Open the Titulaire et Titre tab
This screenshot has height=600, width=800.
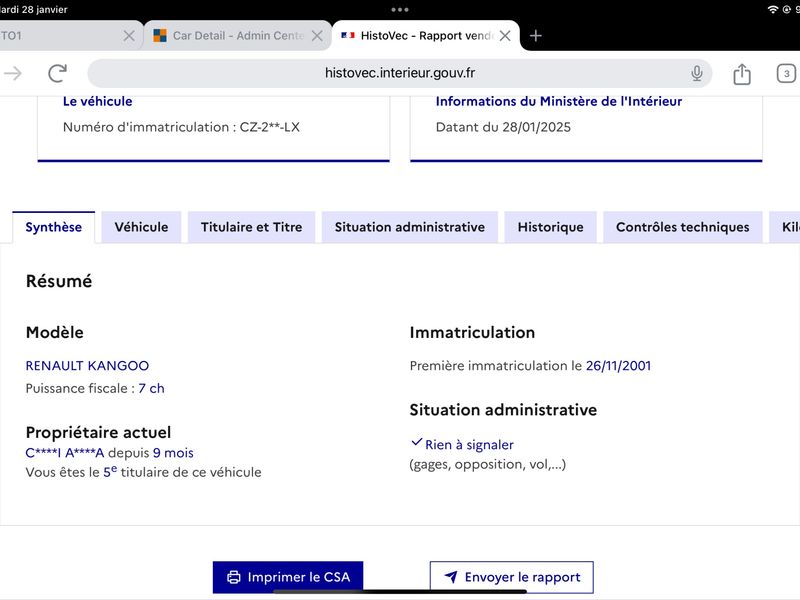[252, 227]
